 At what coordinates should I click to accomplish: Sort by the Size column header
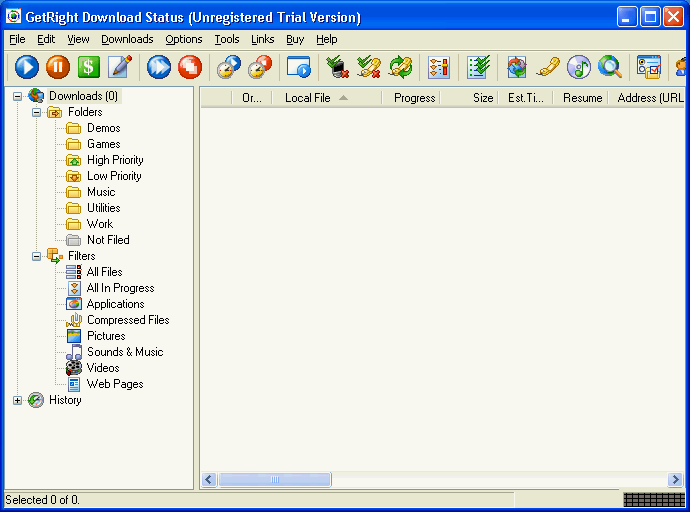tap(468, 98)
